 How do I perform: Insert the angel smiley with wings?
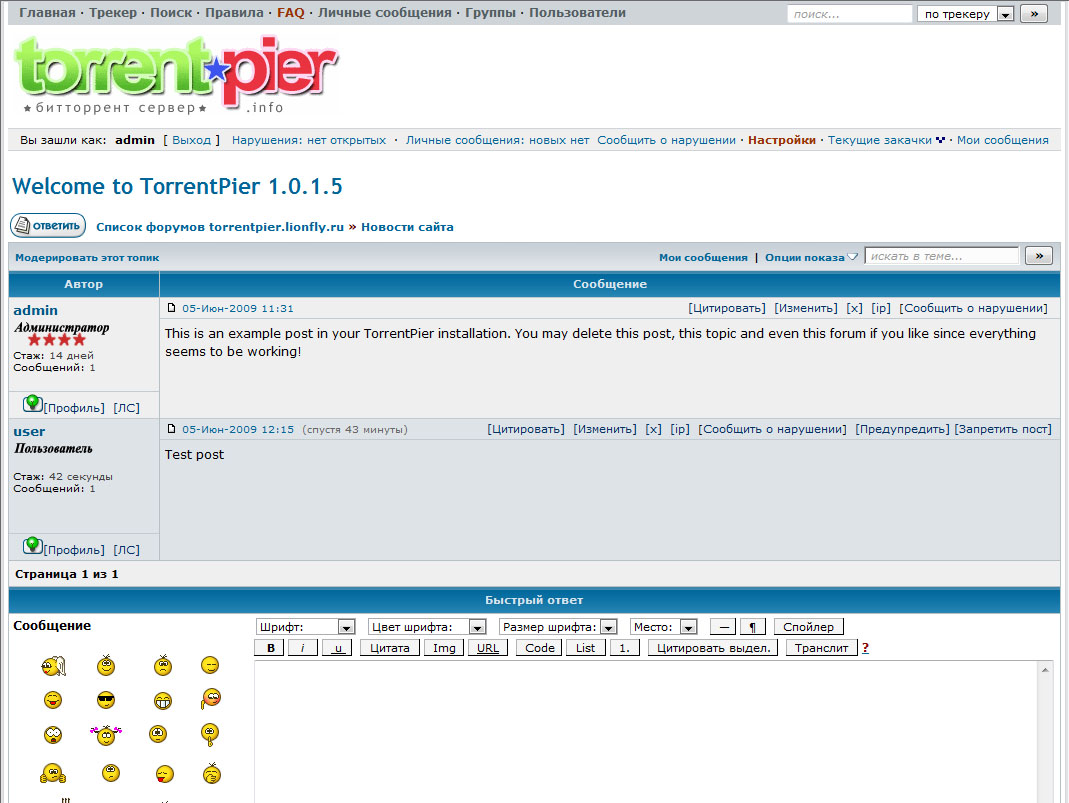53,665
